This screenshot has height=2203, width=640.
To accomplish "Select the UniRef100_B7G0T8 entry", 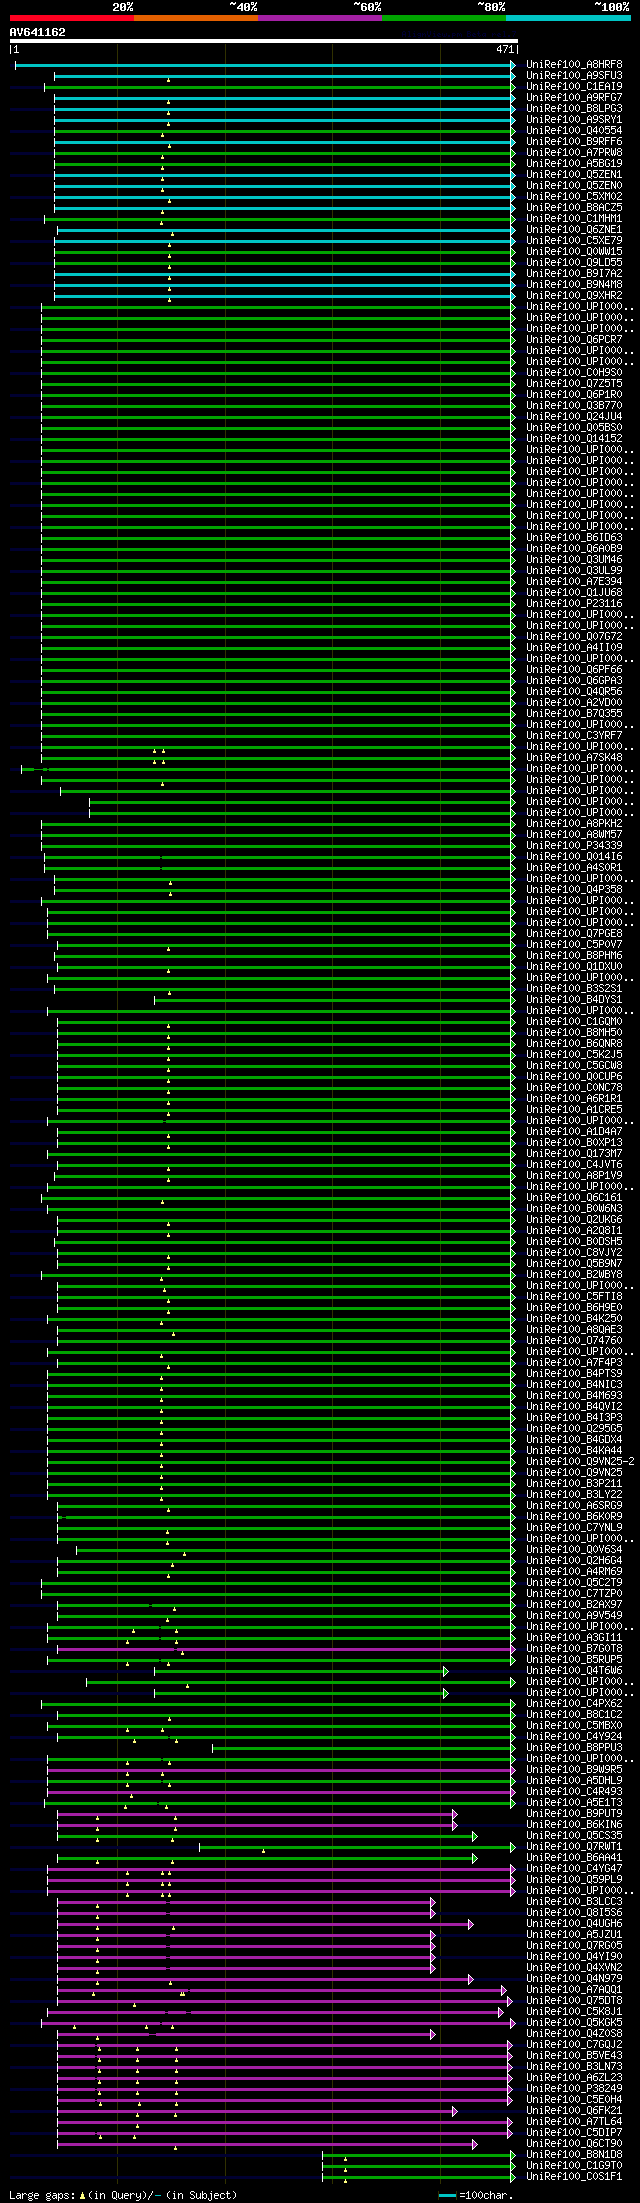I will (574, 1649).
